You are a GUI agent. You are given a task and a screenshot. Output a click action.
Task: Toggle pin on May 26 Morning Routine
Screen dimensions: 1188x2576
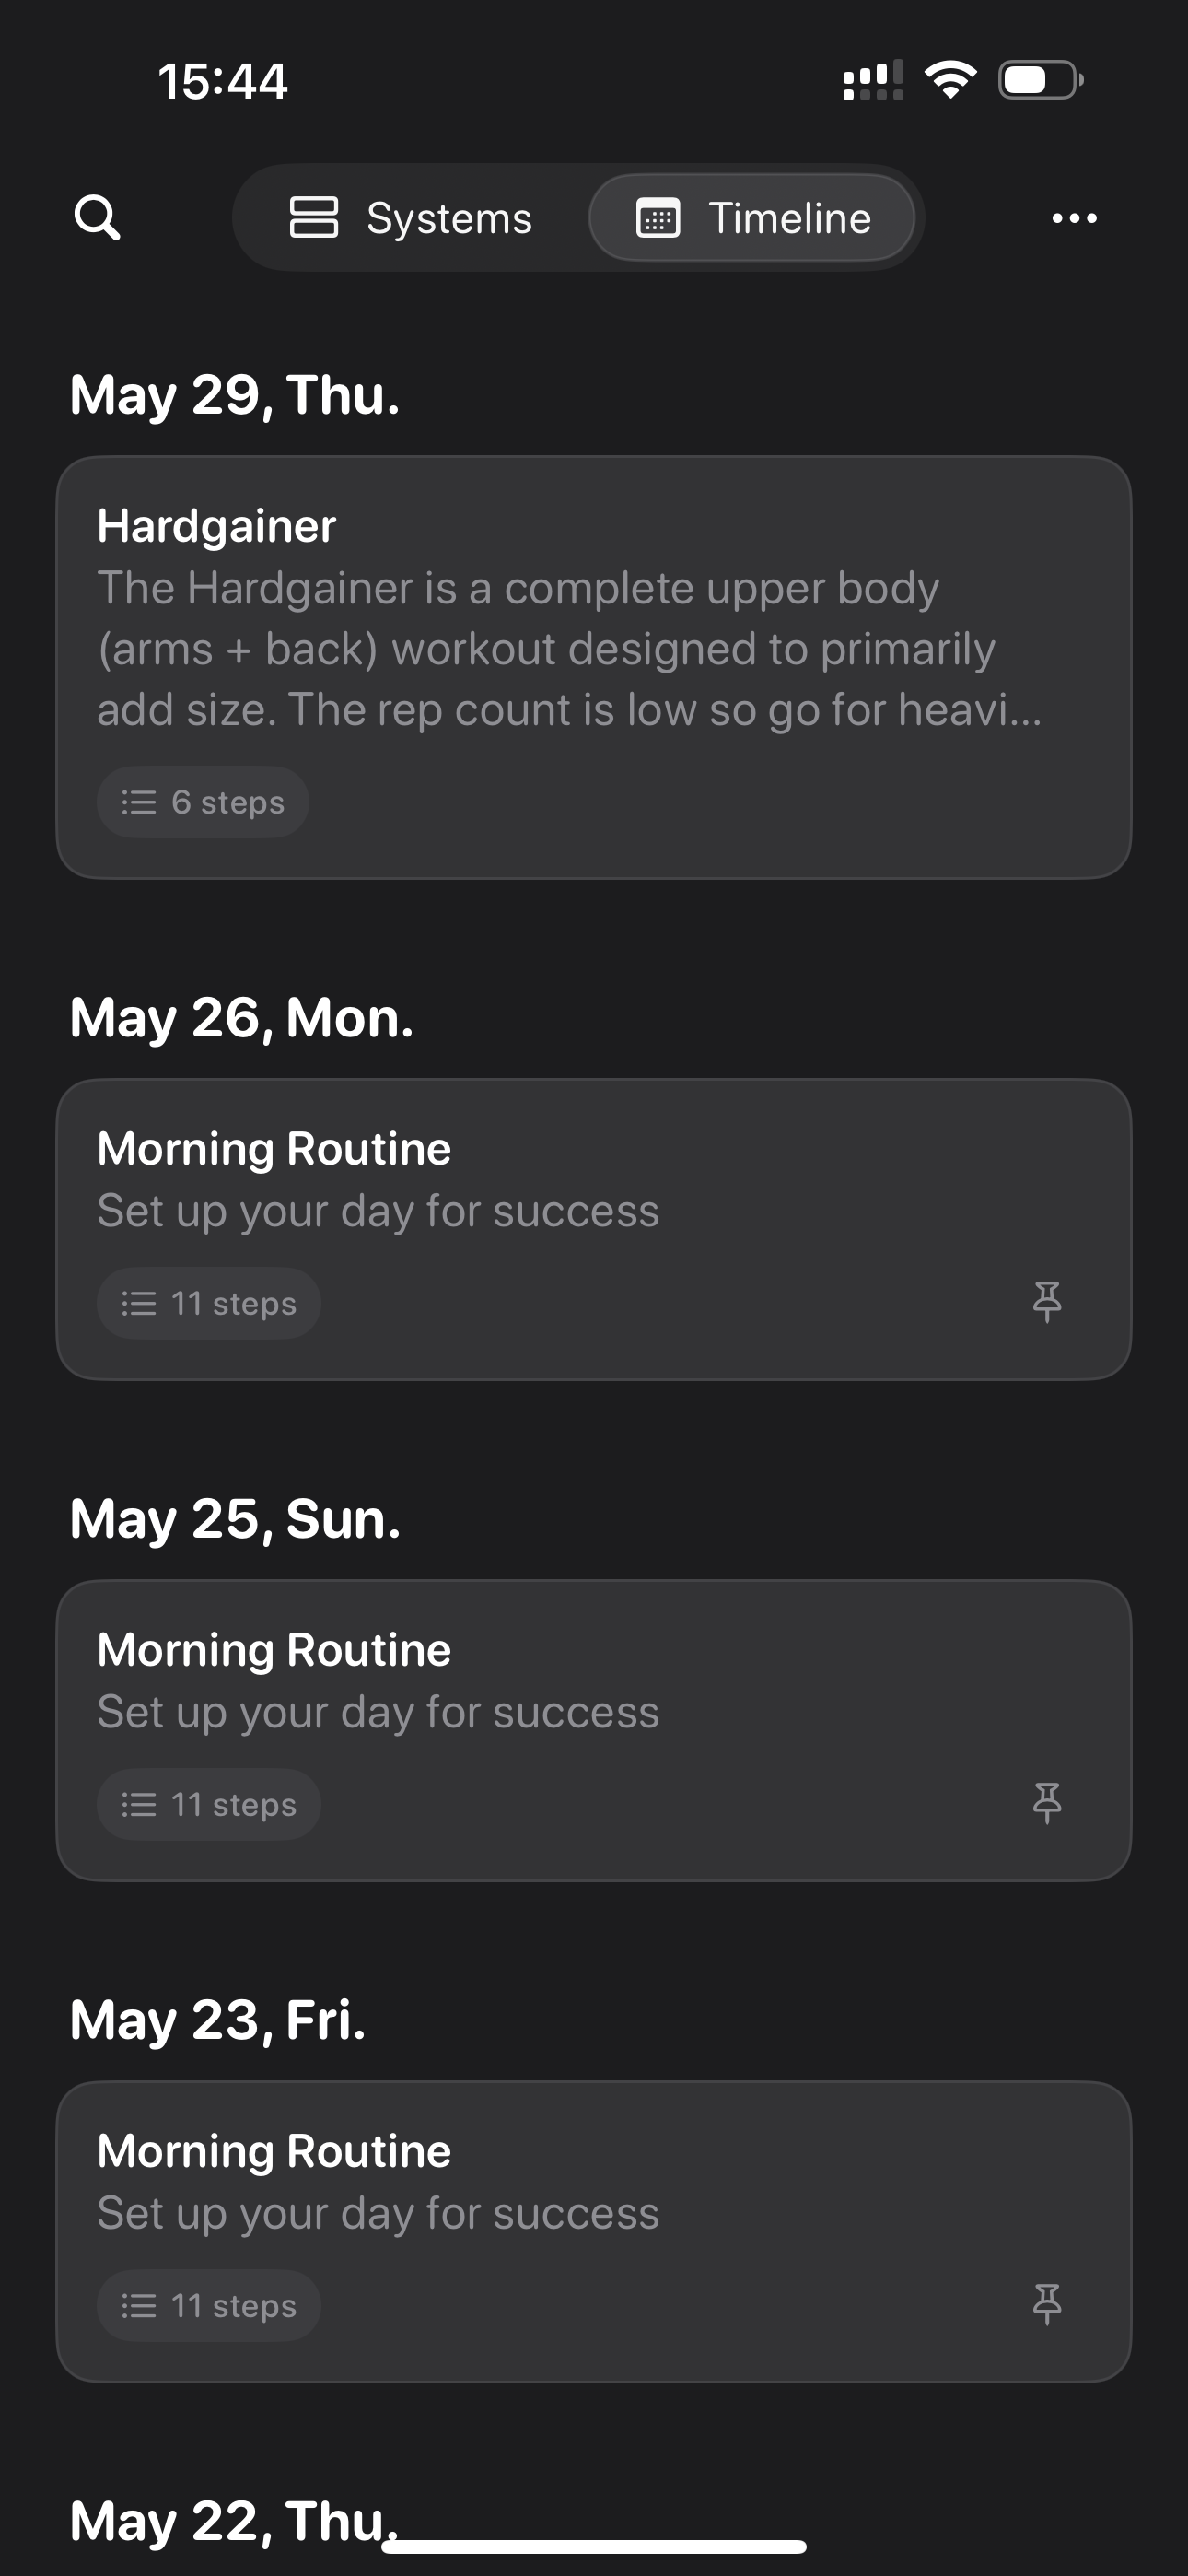point(1047,1302)
